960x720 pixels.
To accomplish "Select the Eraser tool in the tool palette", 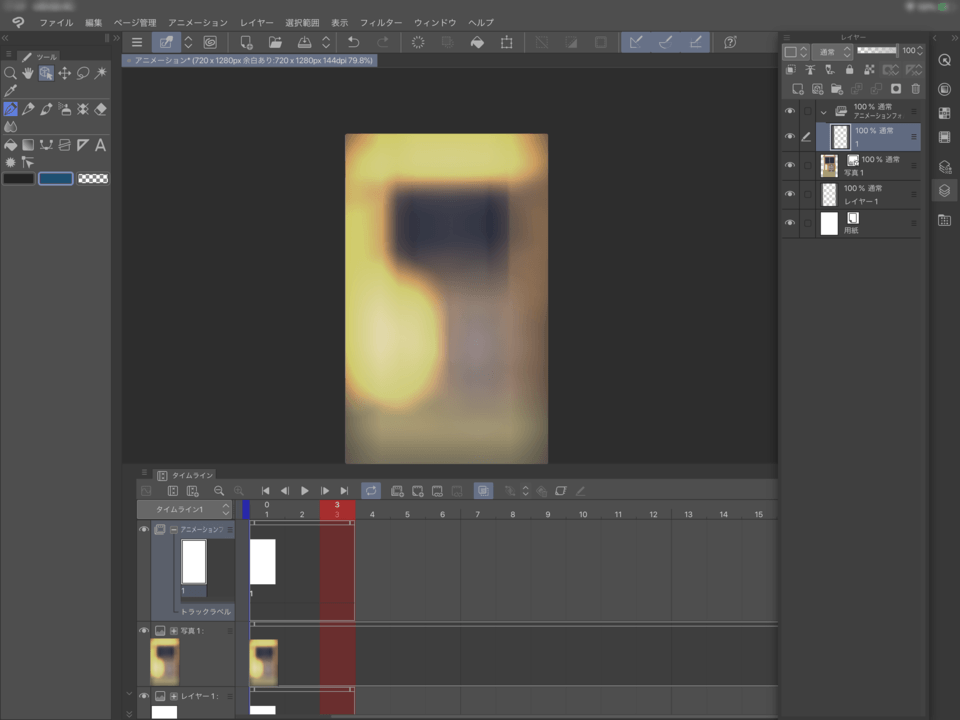I will pos(100,109).
